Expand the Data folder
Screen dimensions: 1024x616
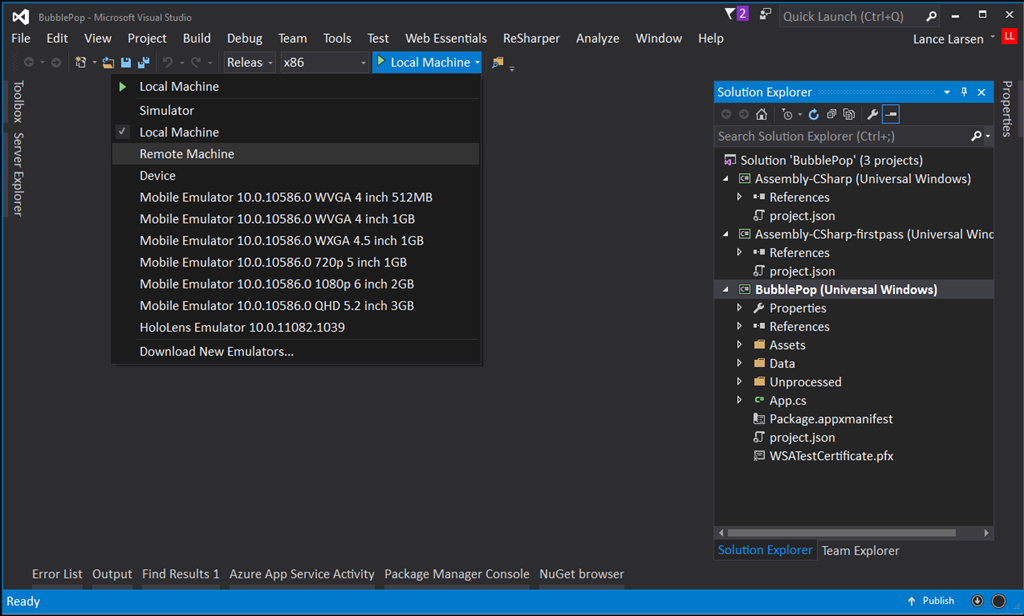click(739, 363)
